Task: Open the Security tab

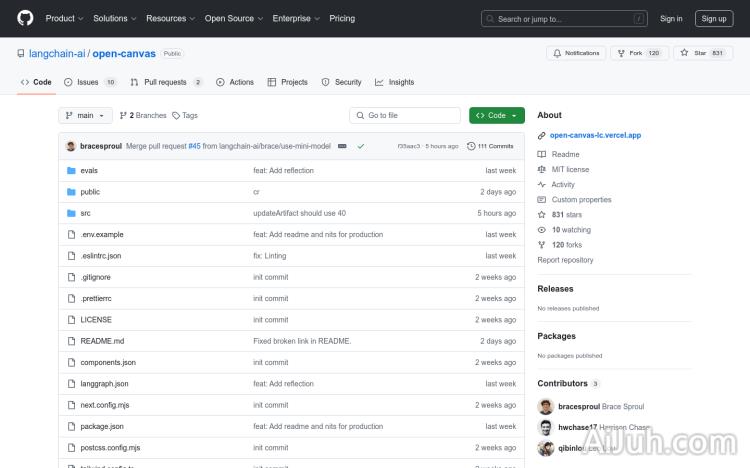Action: tap(341, 82)
